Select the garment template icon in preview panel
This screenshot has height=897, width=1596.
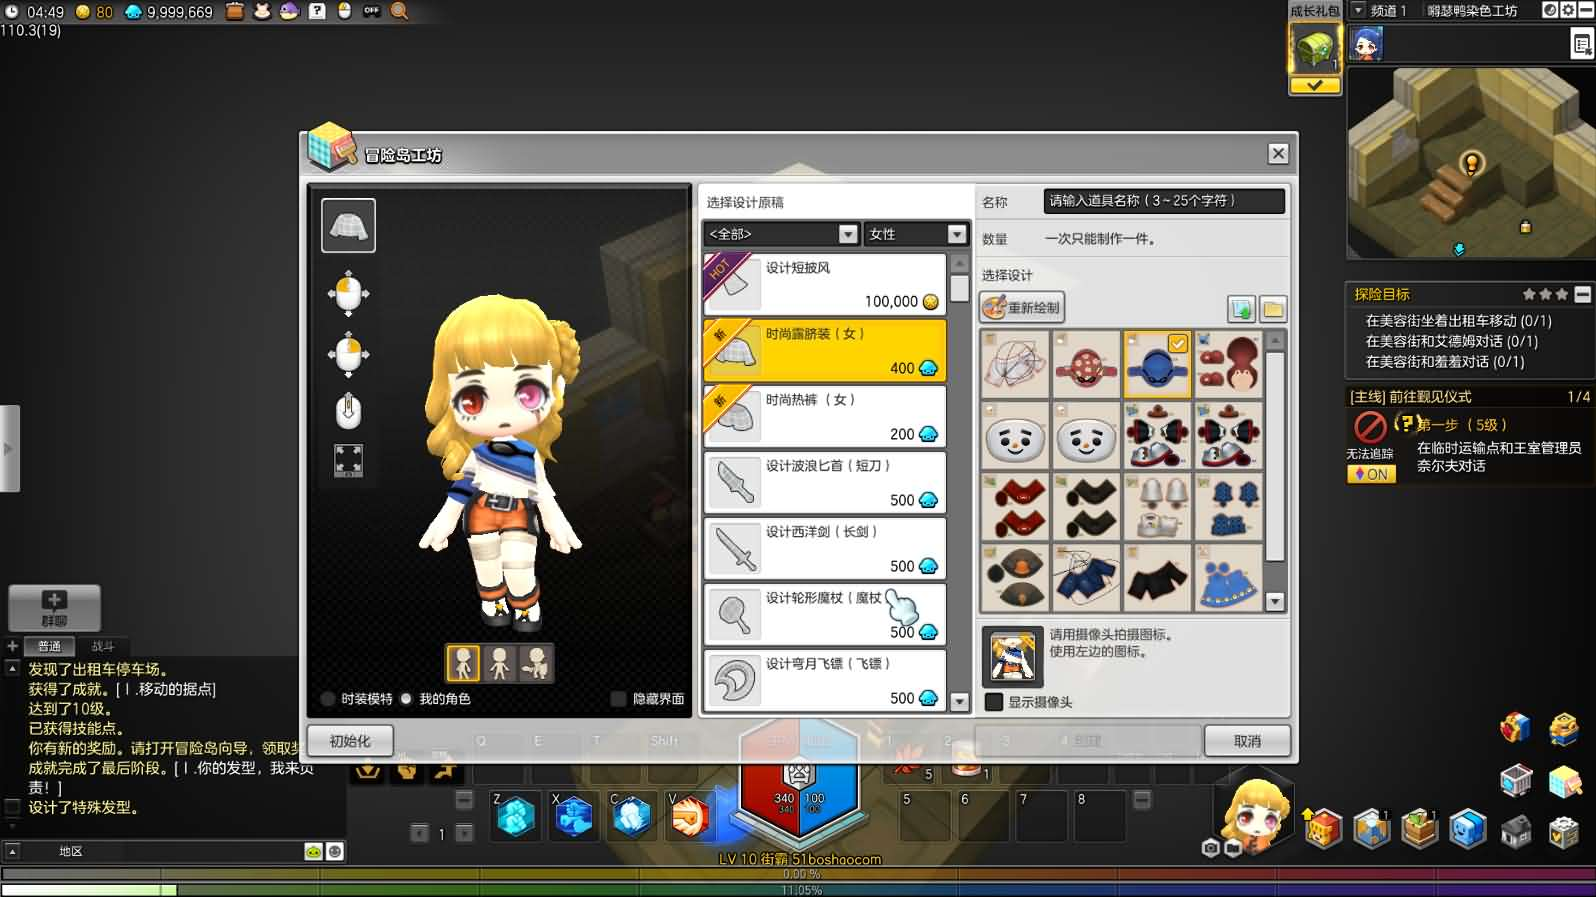[348, 225]
